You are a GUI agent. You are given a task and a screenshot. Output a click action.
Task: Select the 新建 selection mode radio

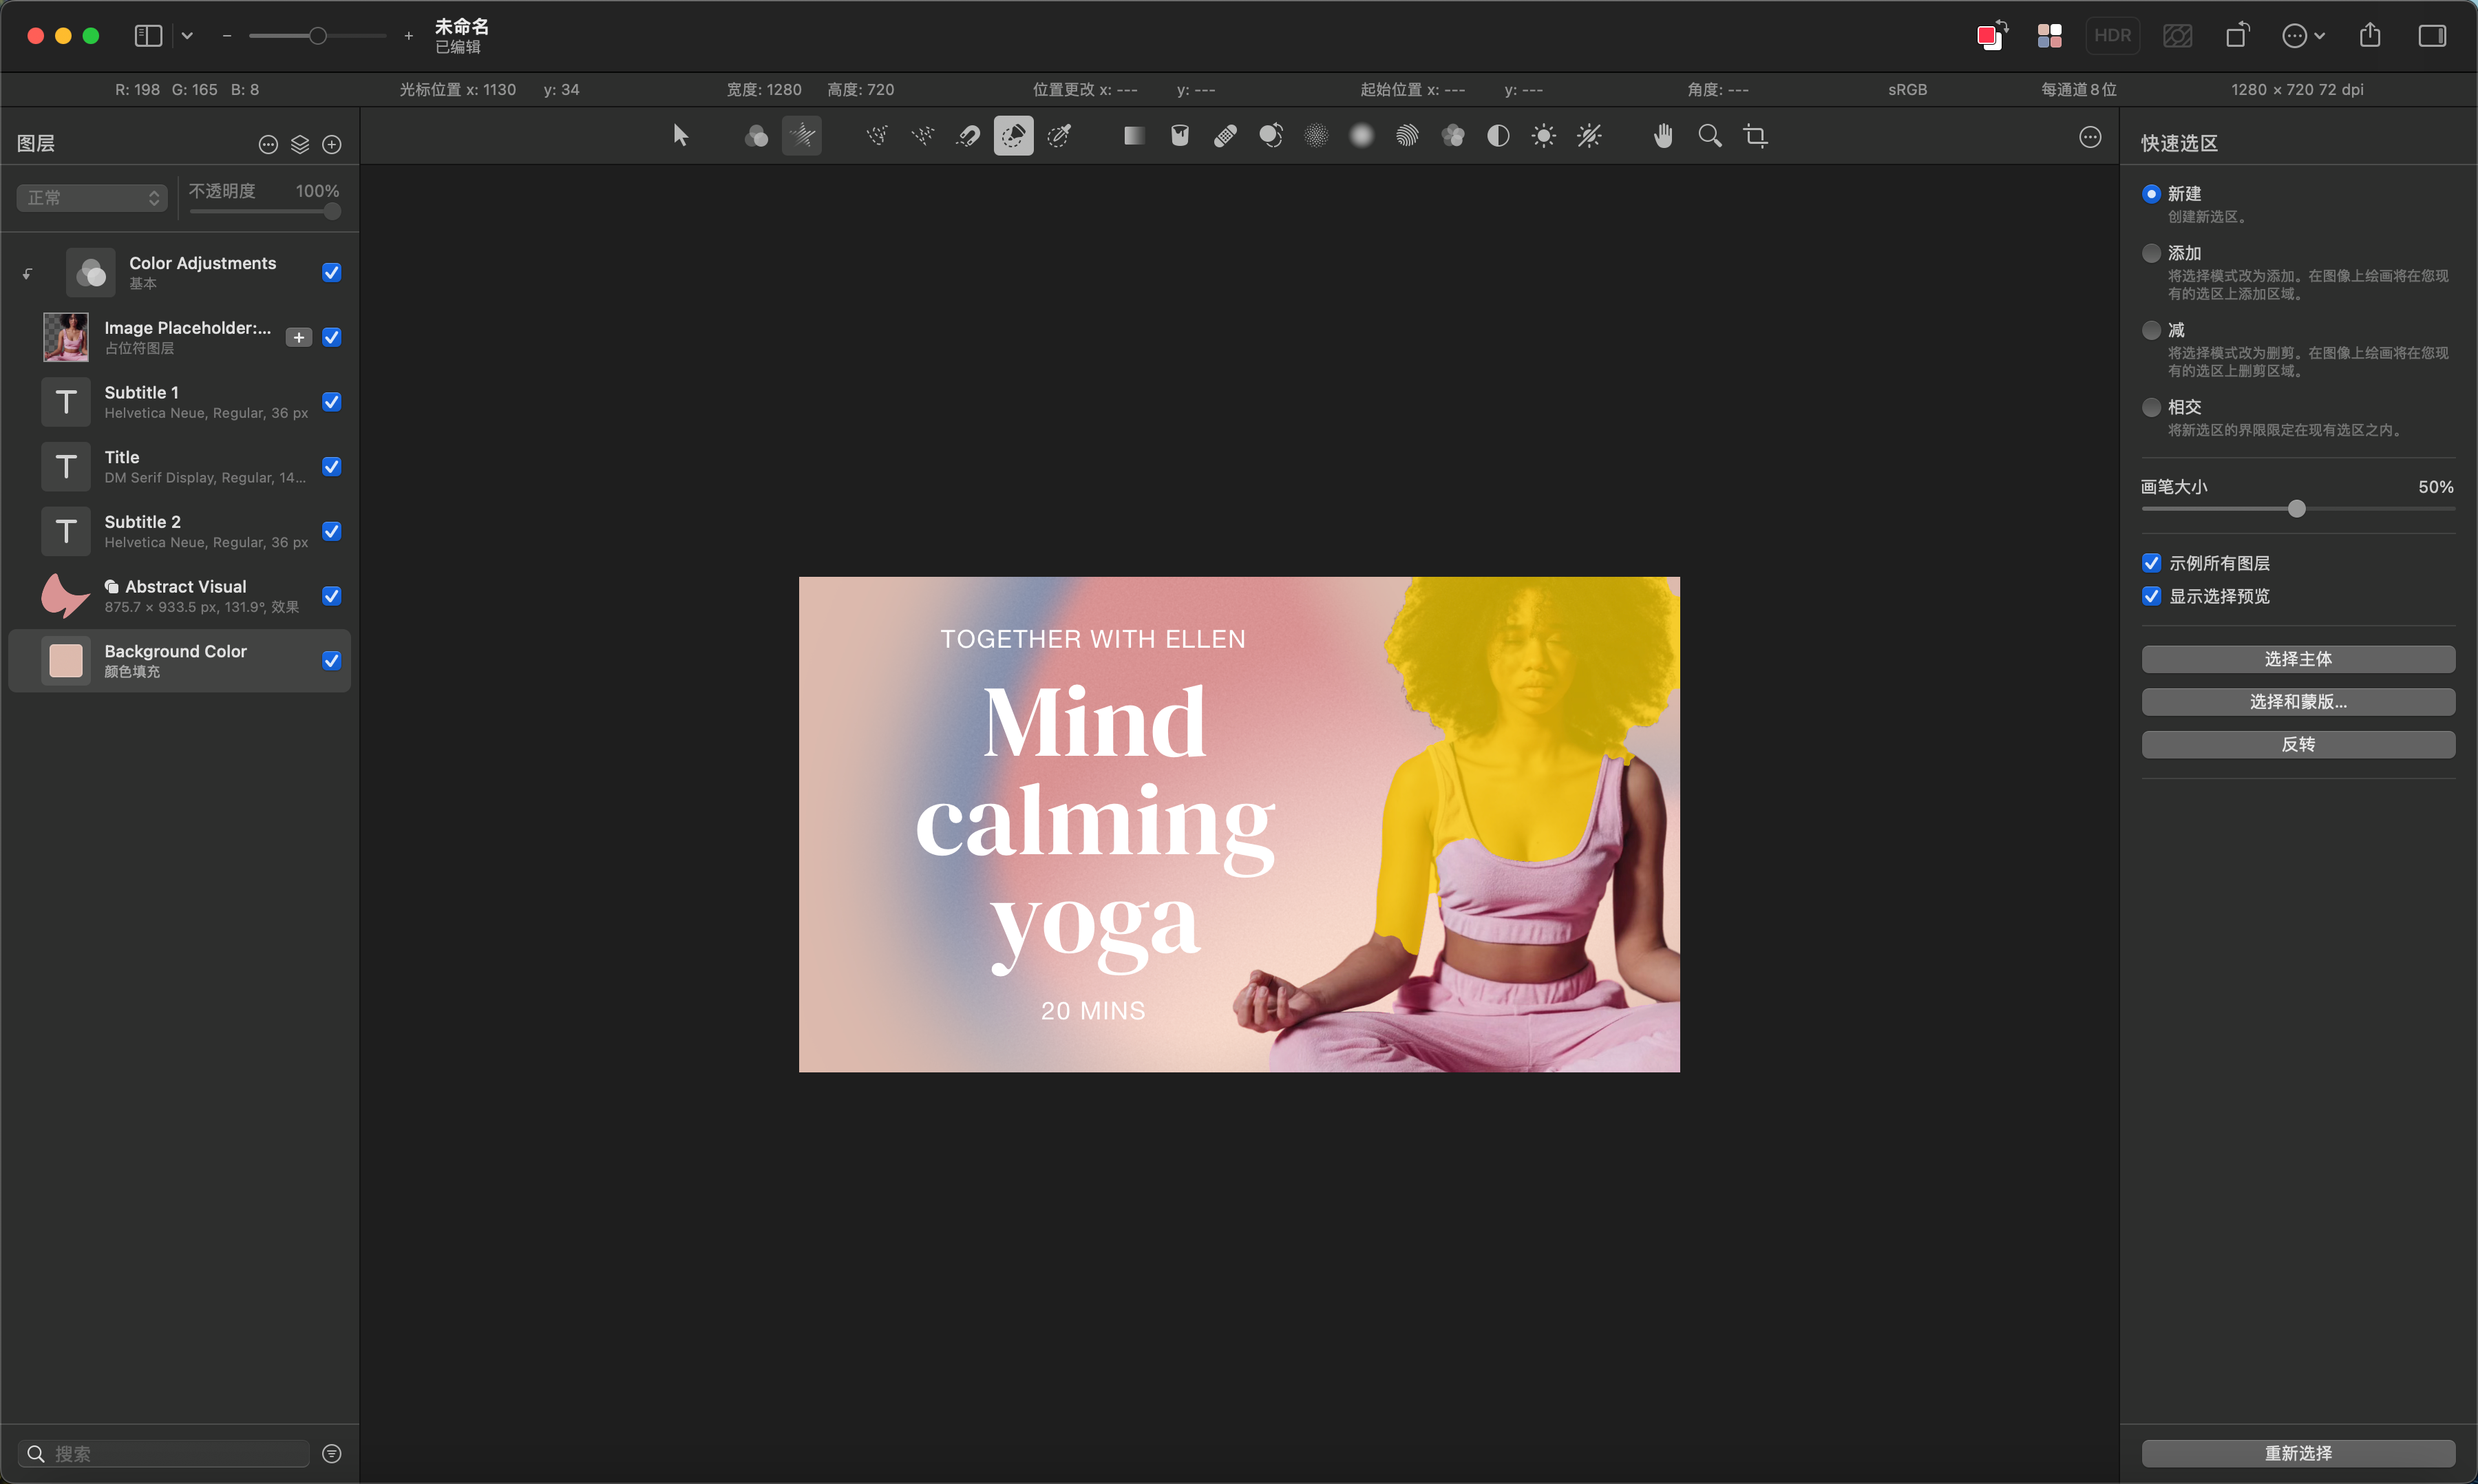(x=2151, y=193)
